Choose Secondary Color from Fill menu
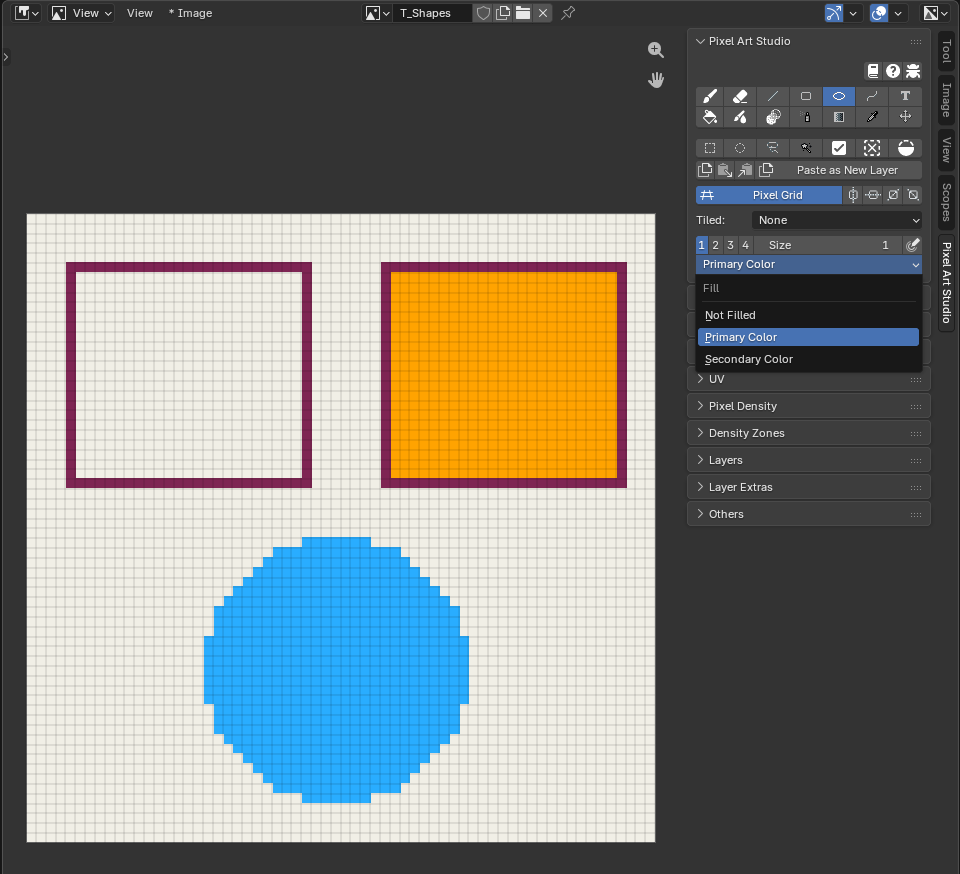The image size is (960, 874). (808, 359)
